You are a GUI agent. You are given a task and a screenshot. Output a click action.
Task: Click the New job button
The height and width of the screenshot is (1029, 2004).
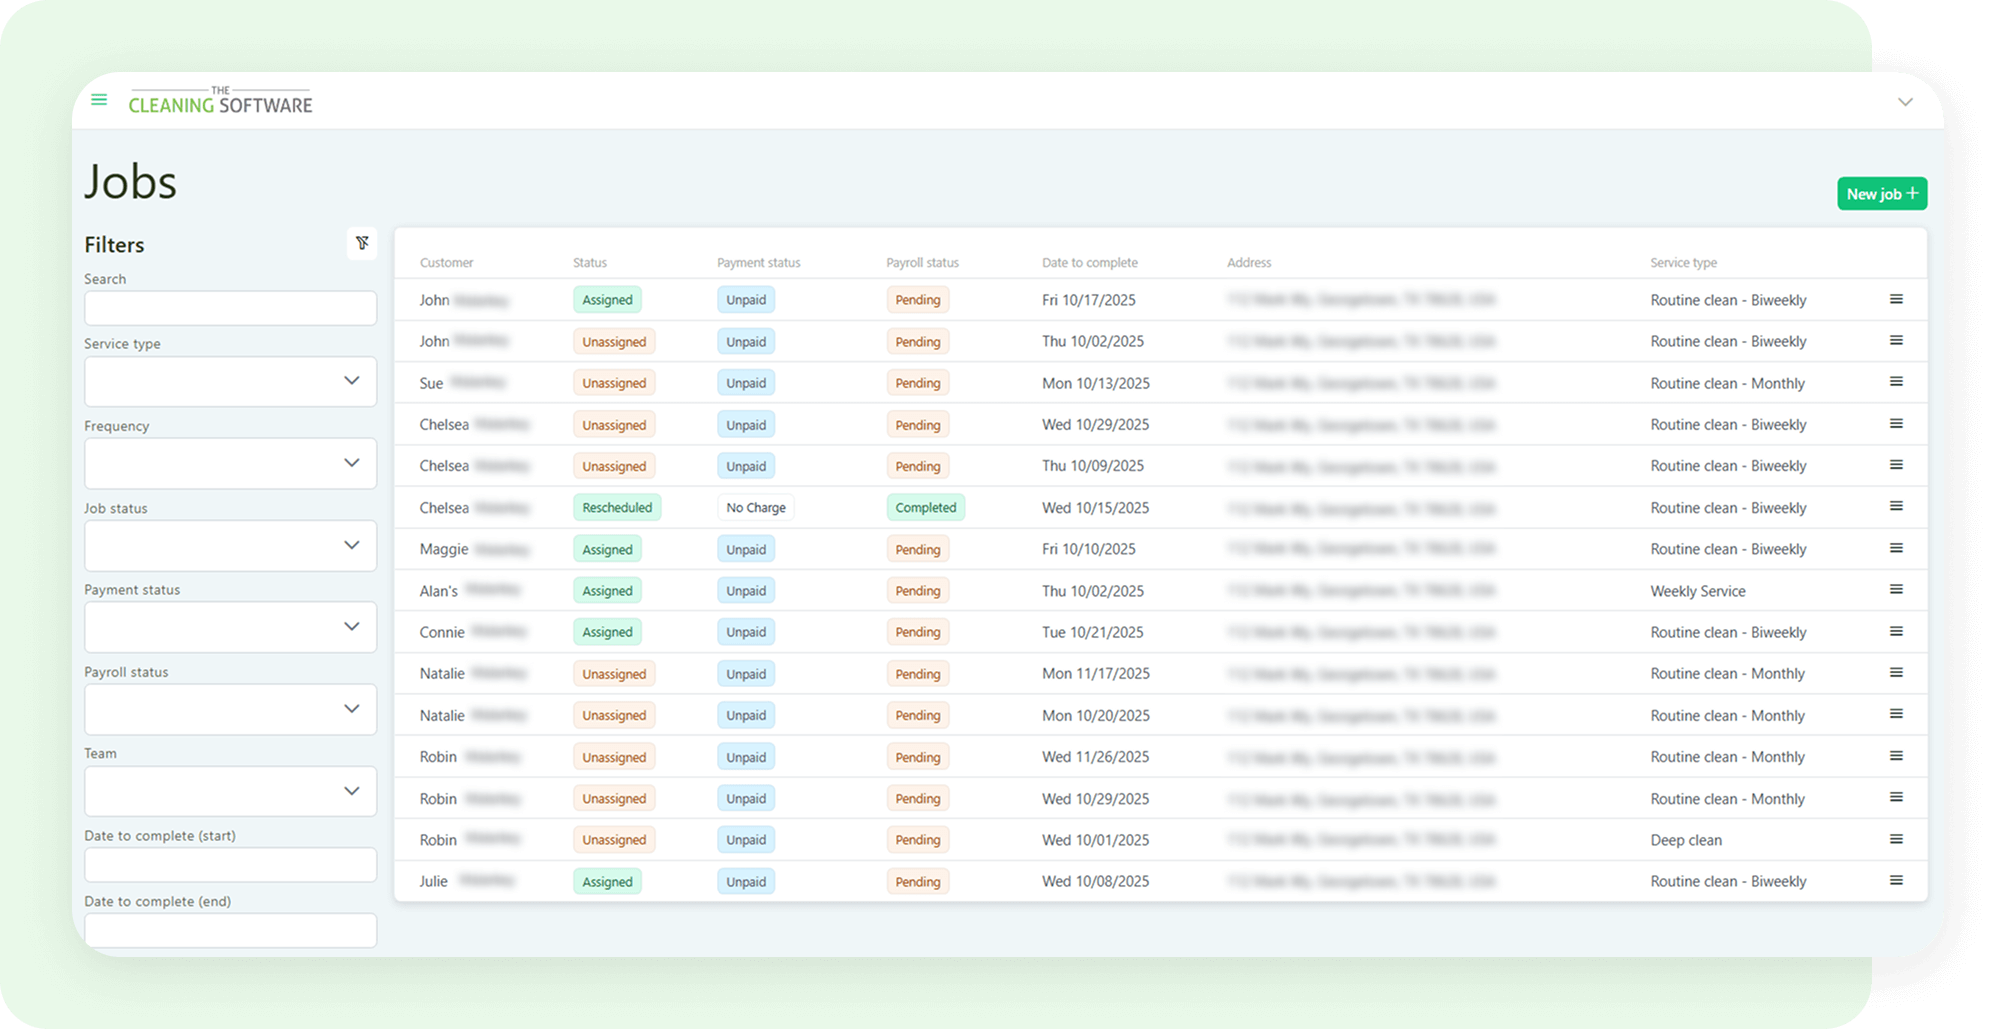click(1881, 194)
